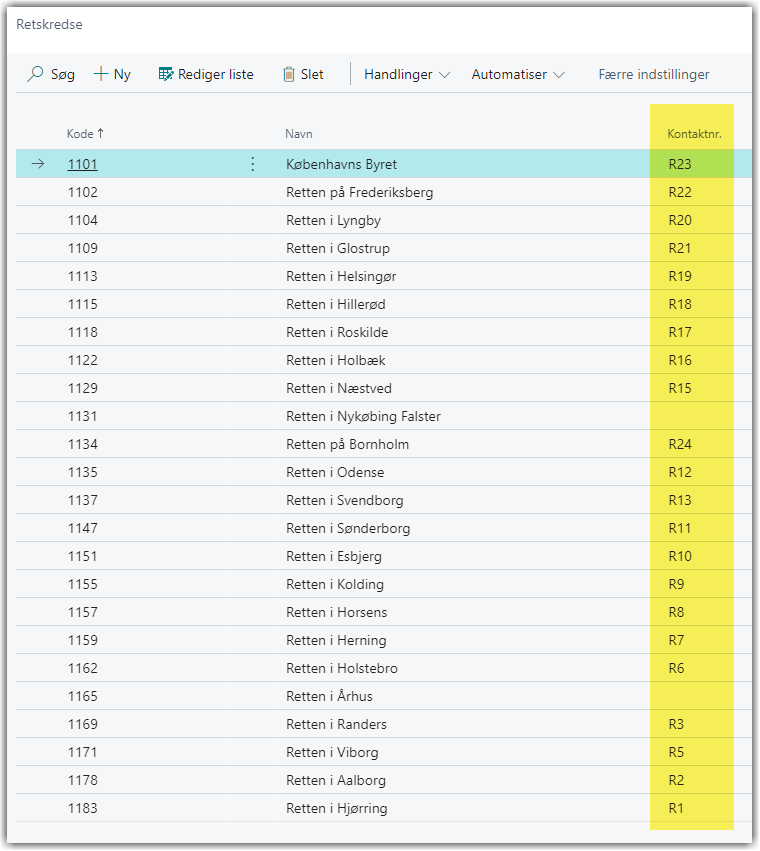
Task: Open the Automatiser menu
Action: click(518, 74)
